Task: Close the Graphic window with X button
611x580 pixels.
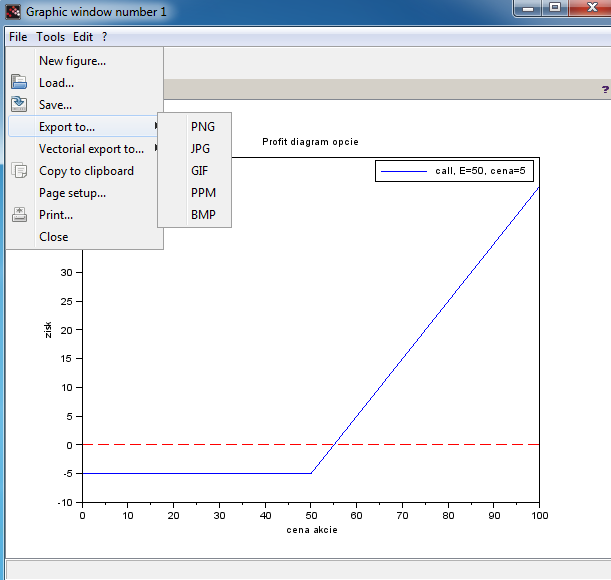Action: 592,8
